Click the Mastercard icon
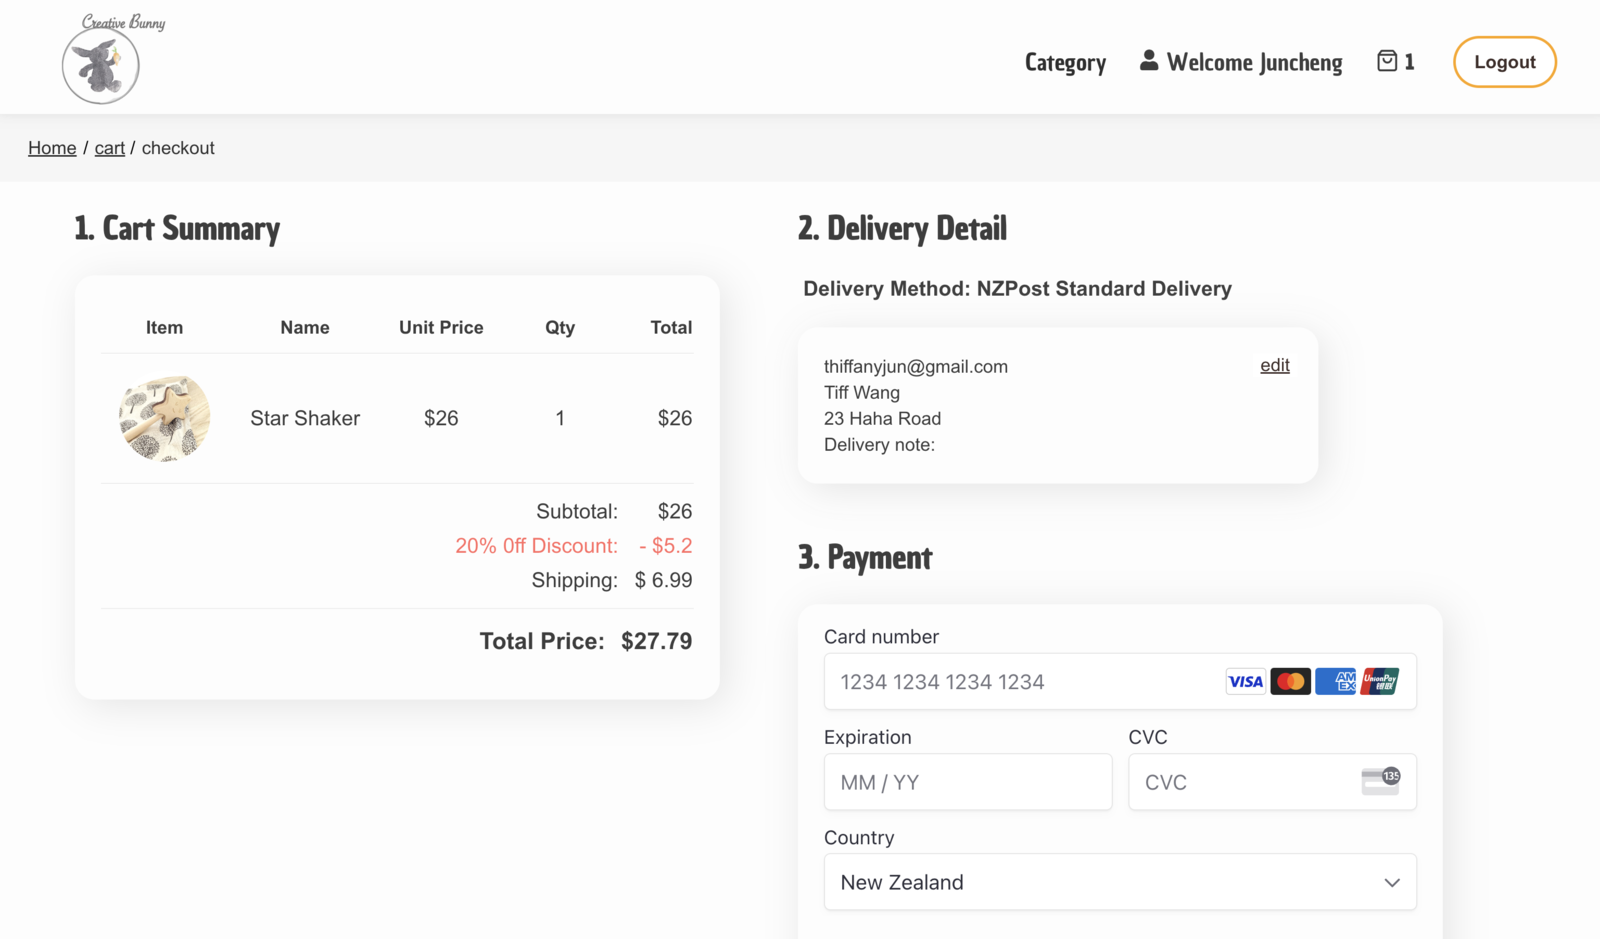 [1290, 682]
